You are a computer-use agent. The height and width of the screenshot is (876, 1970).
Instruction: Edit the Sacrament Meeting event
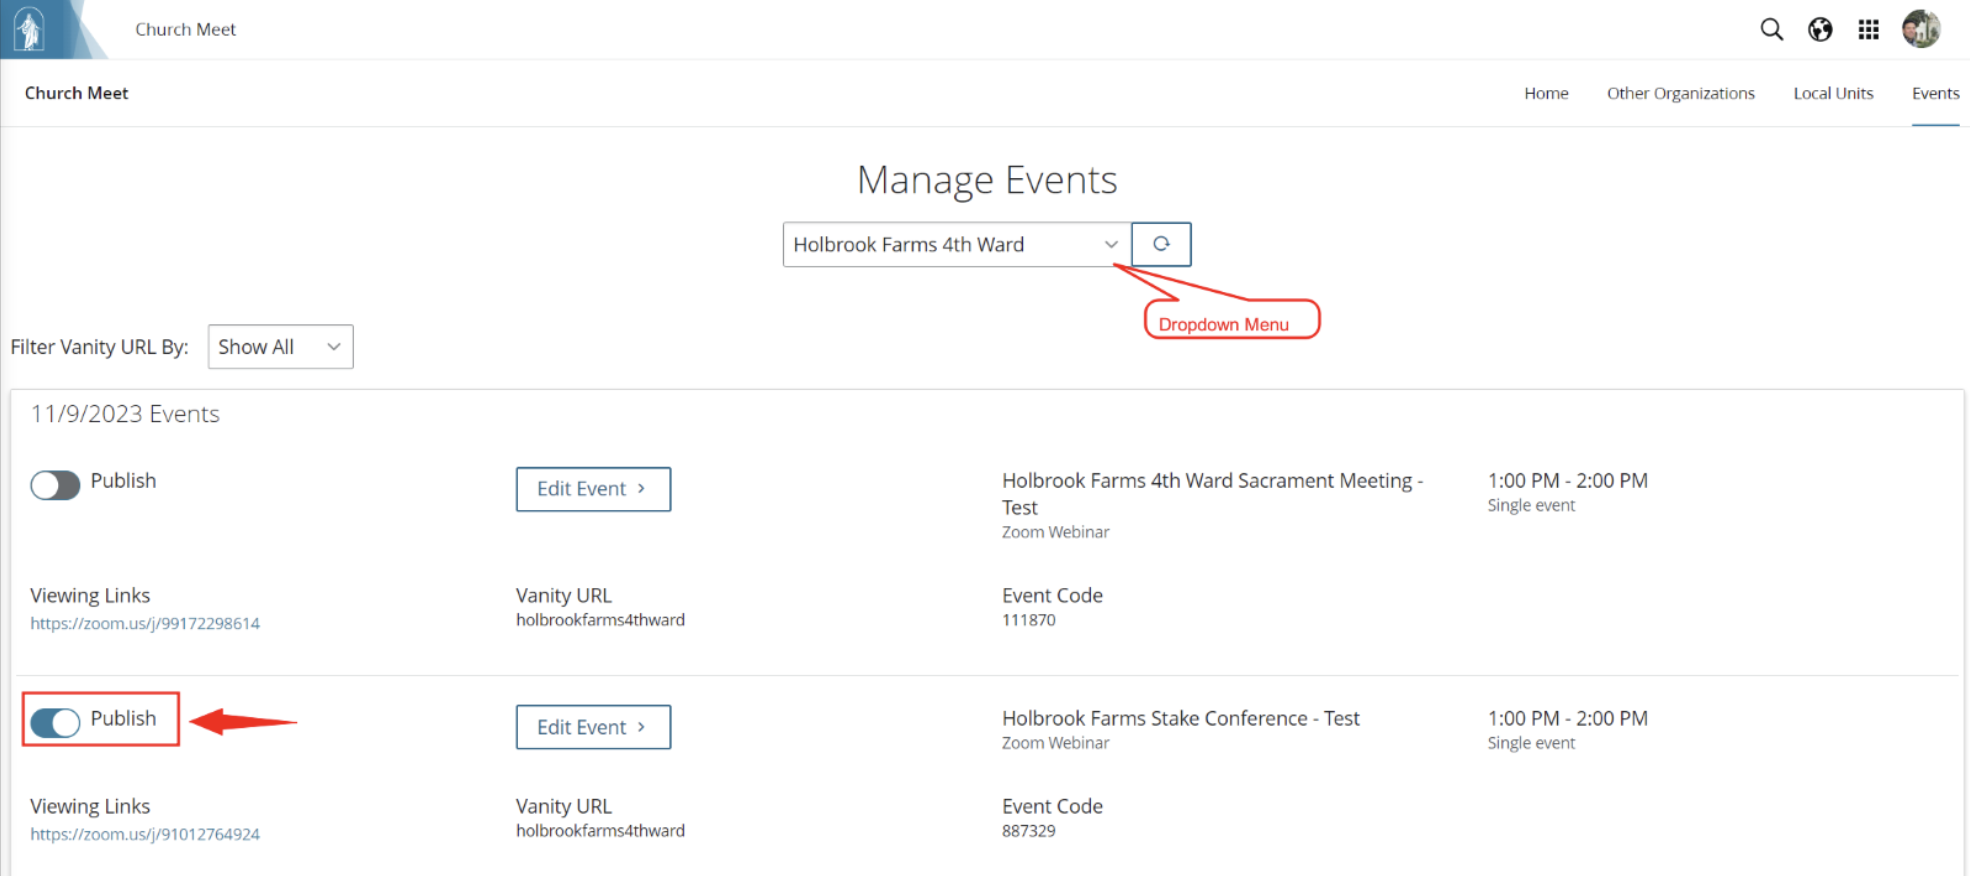pyautogui.click(x=593, y=489)
